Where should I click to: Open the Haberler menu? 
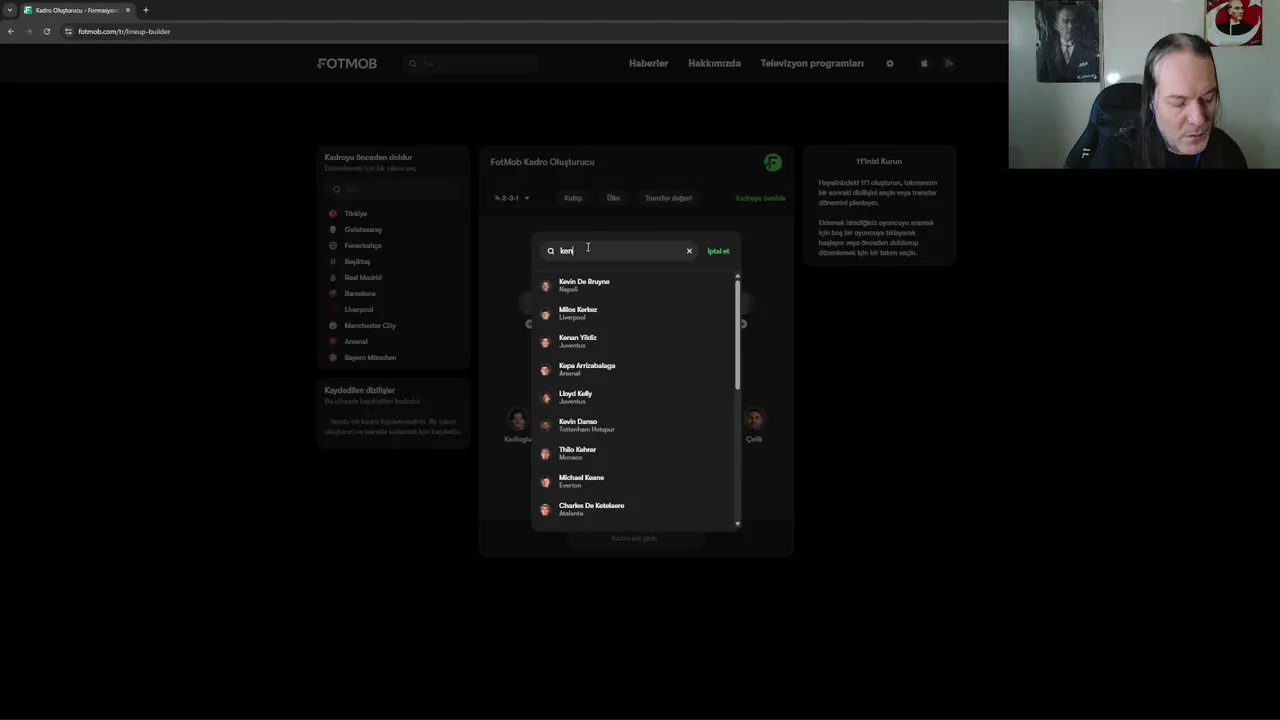[648, 63]
